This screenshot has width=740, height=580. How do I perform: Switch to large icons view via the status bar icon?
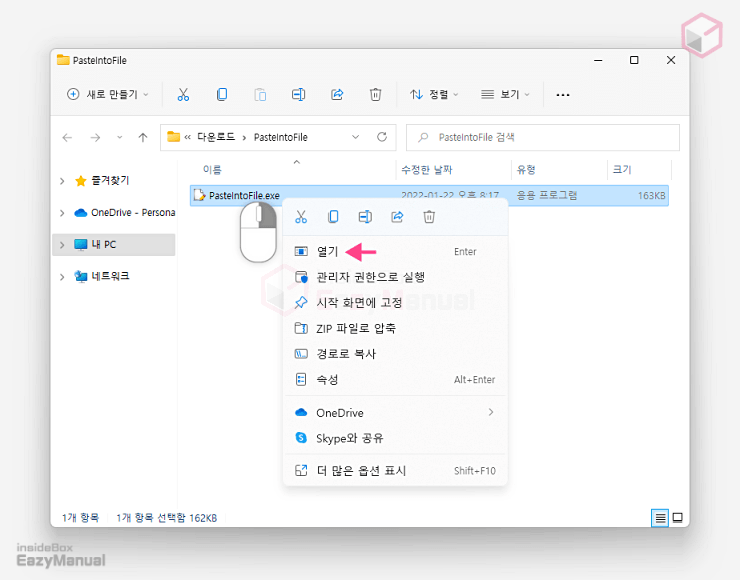coord(678,518)
